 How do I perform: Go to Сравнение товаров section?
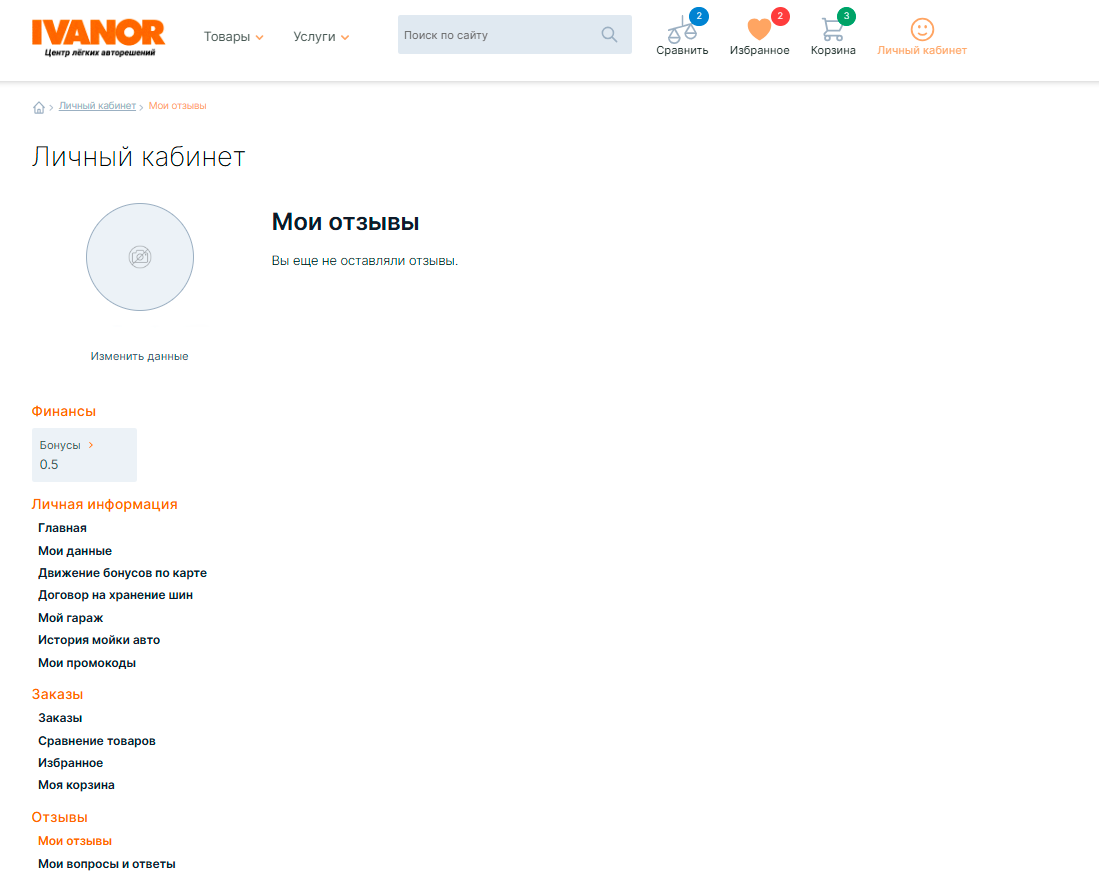97,741
